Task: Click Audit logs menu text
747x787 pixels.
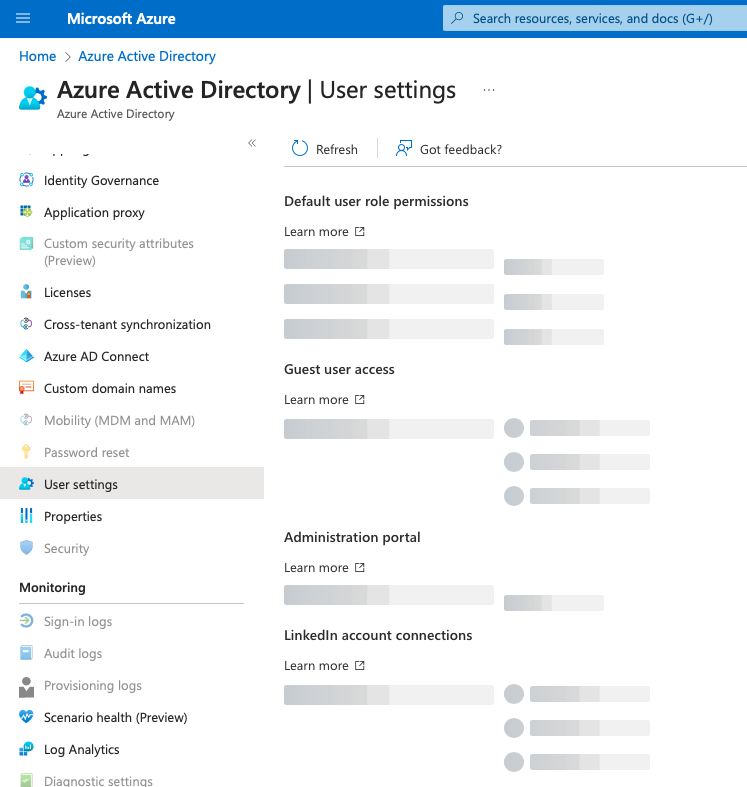Action: 73,653
